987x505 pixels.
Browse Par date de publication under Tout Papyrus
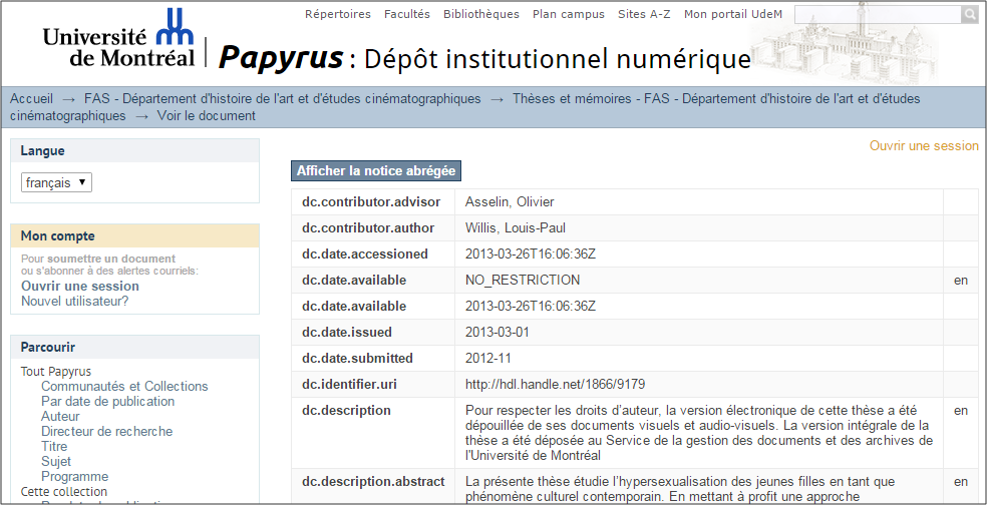click(108, 401)
